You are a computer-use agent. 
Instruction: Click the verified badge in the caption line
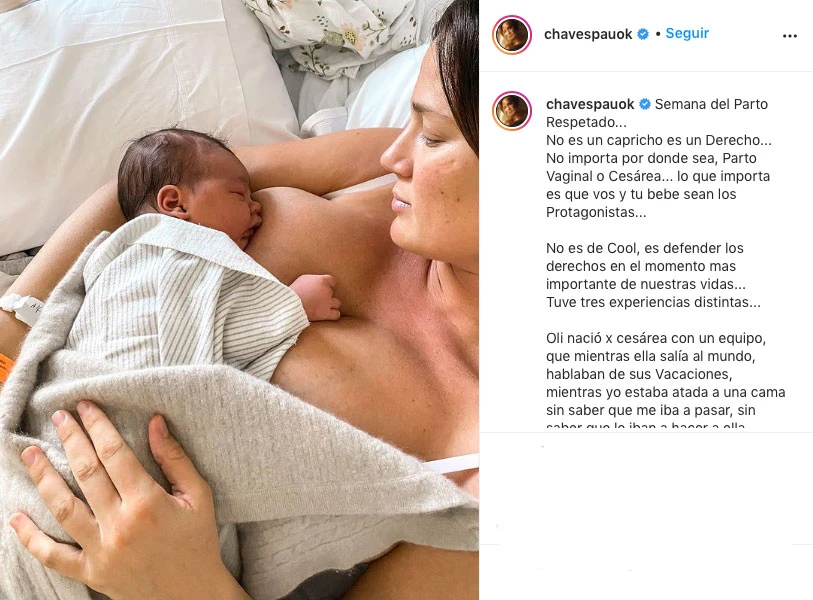tap(644, 104)
